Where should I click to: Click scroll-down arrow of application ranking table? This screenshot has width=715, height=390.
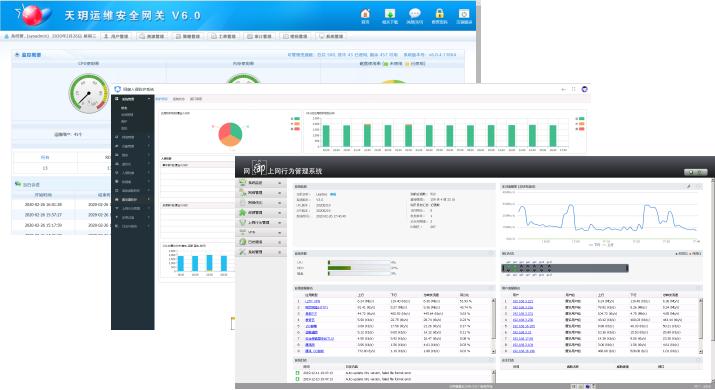point(493,352)
